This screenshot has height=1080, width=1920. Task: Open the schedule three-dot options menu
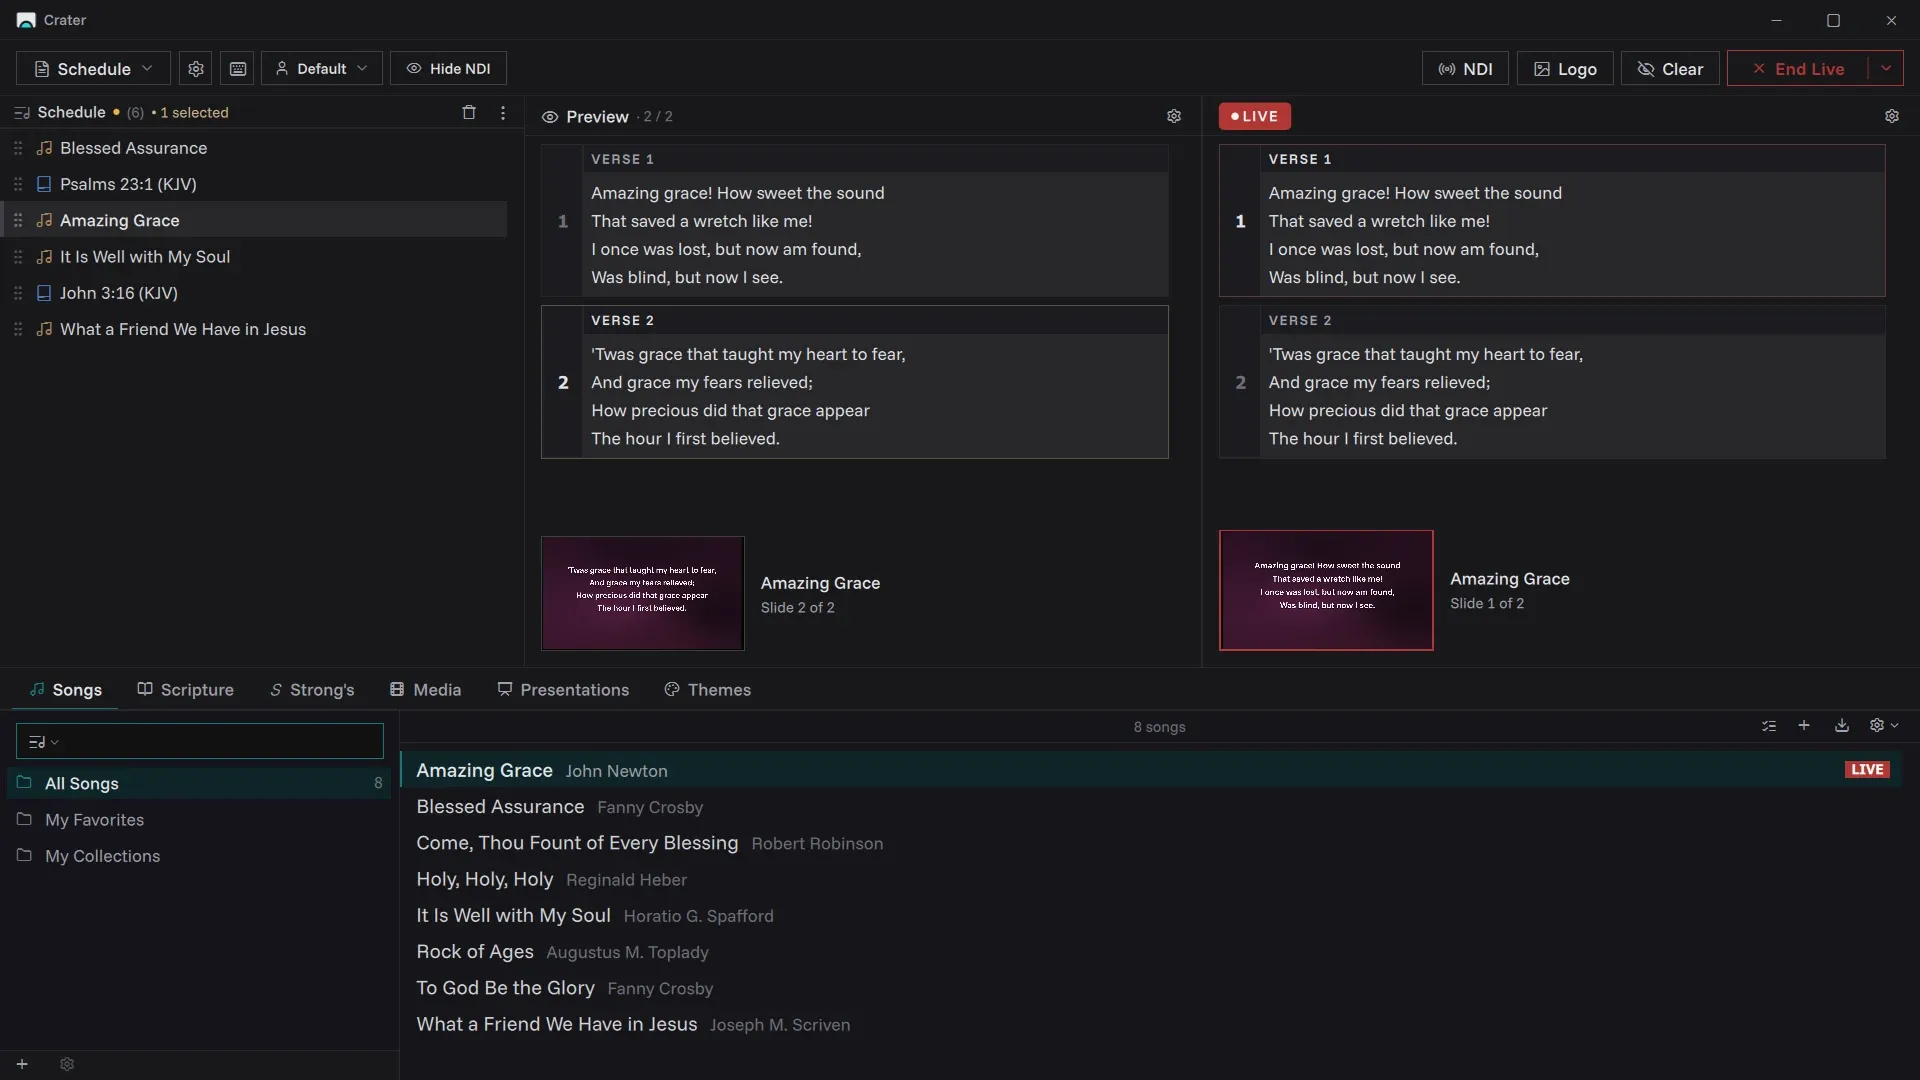click(x=503, y=113)
